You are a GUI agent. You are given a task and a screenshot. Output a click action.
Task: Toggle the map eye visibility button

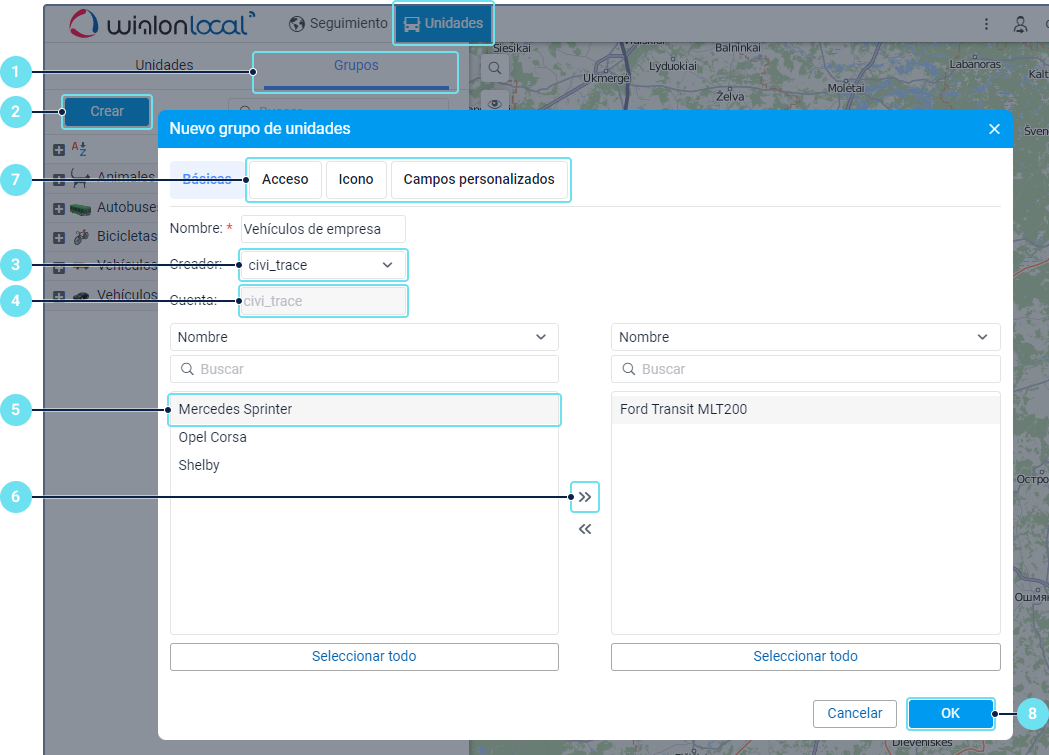(494, 103)
